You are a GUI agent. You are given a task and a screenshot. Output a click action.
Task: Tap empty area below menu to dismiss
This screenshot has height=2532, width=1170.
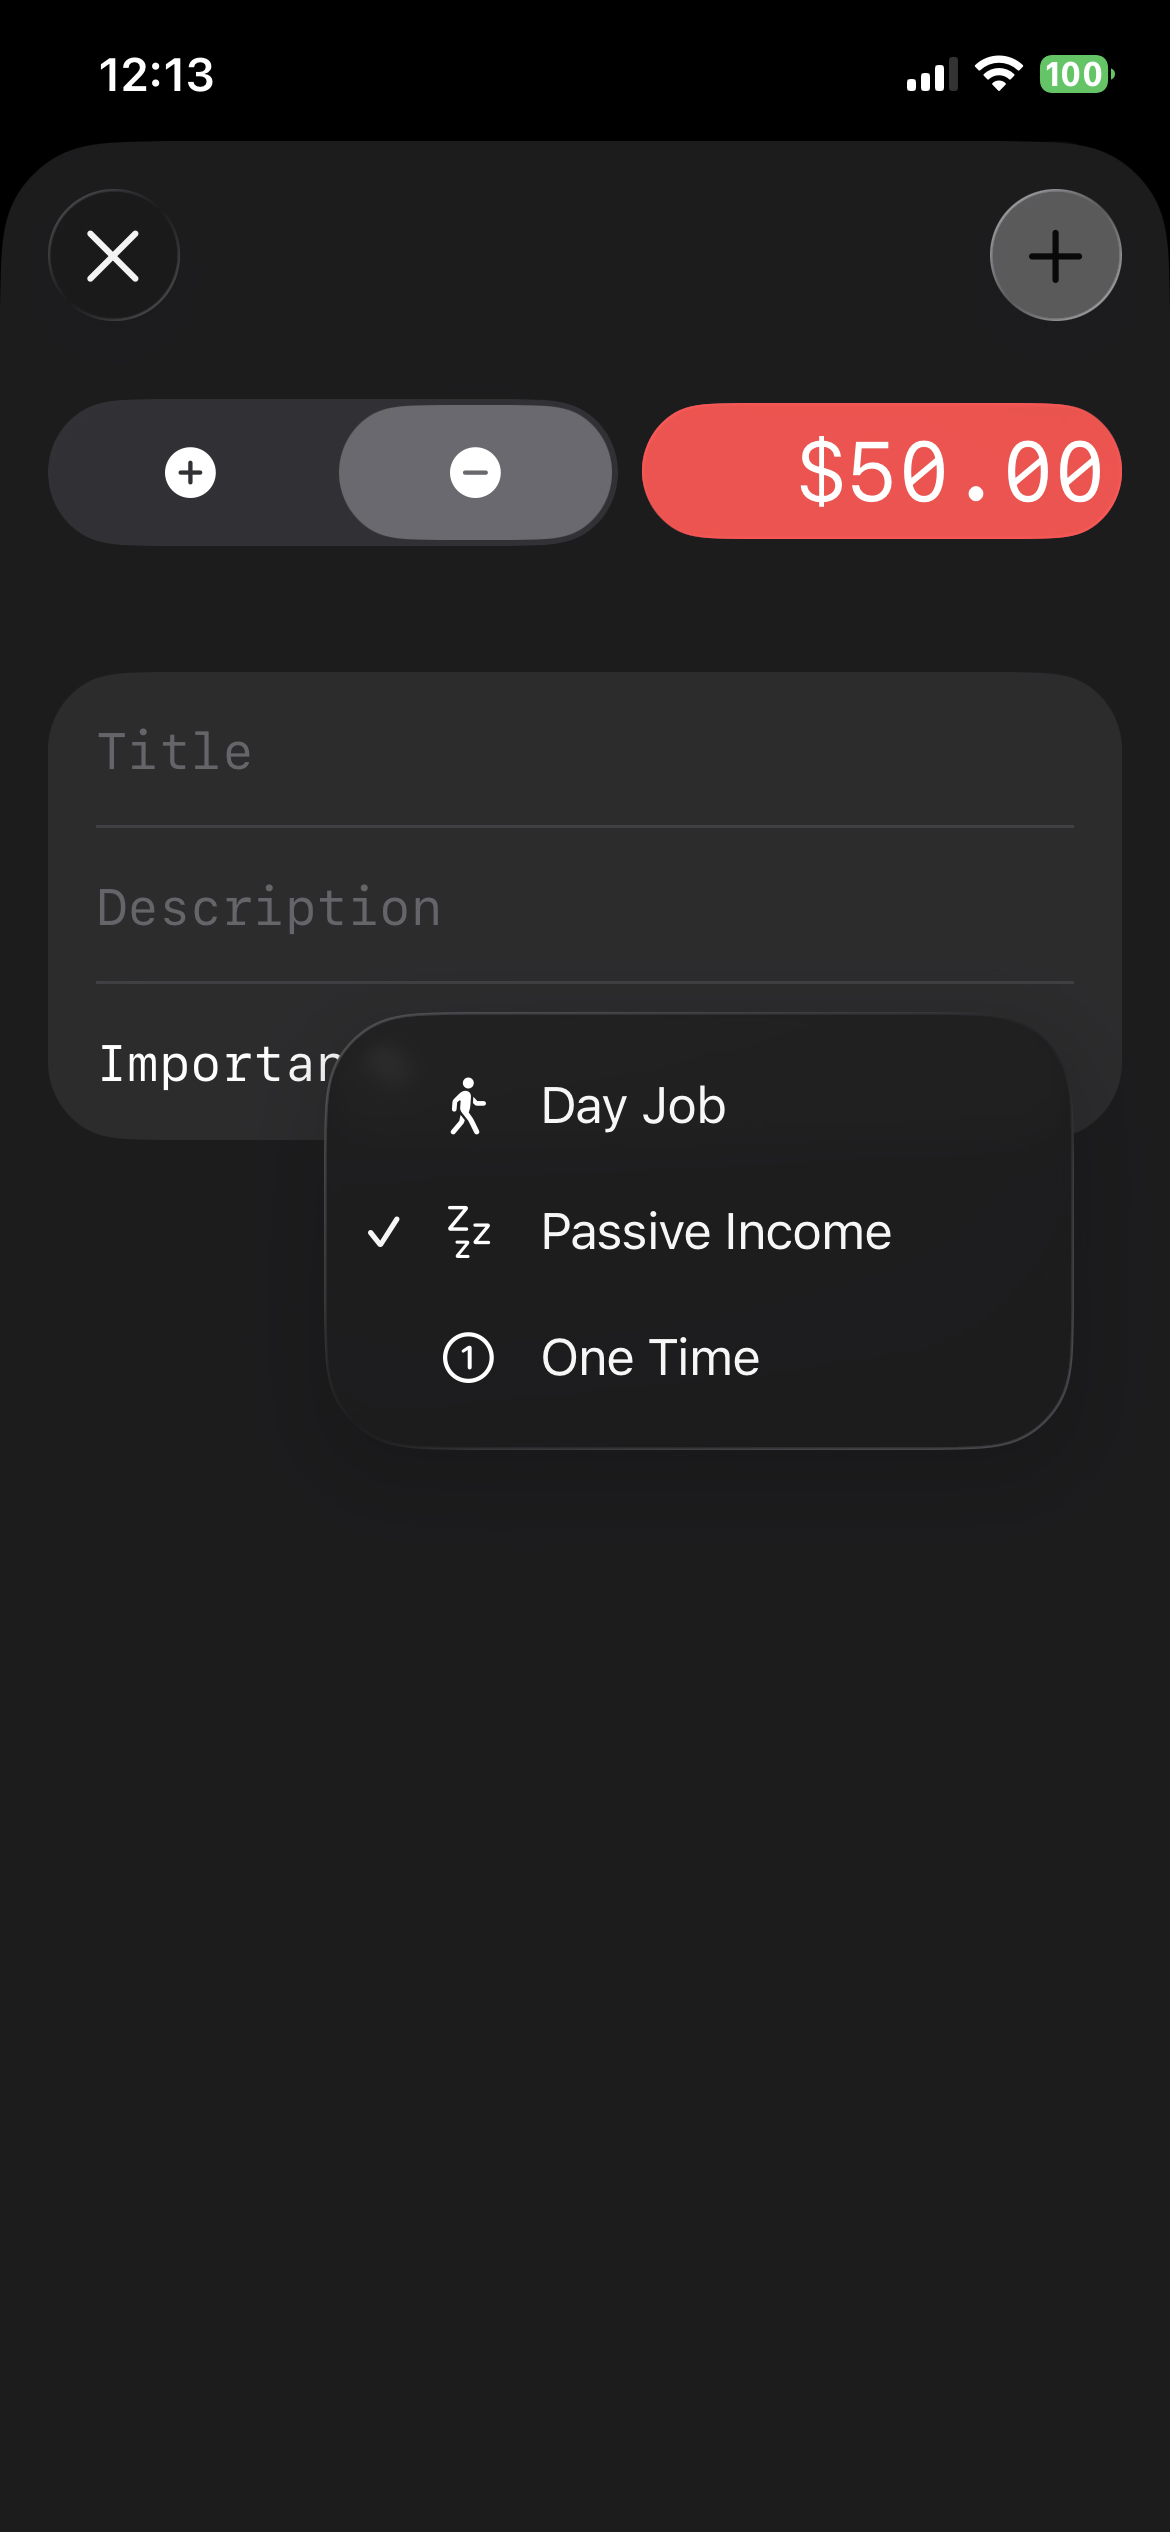(x=584, y=1900)
